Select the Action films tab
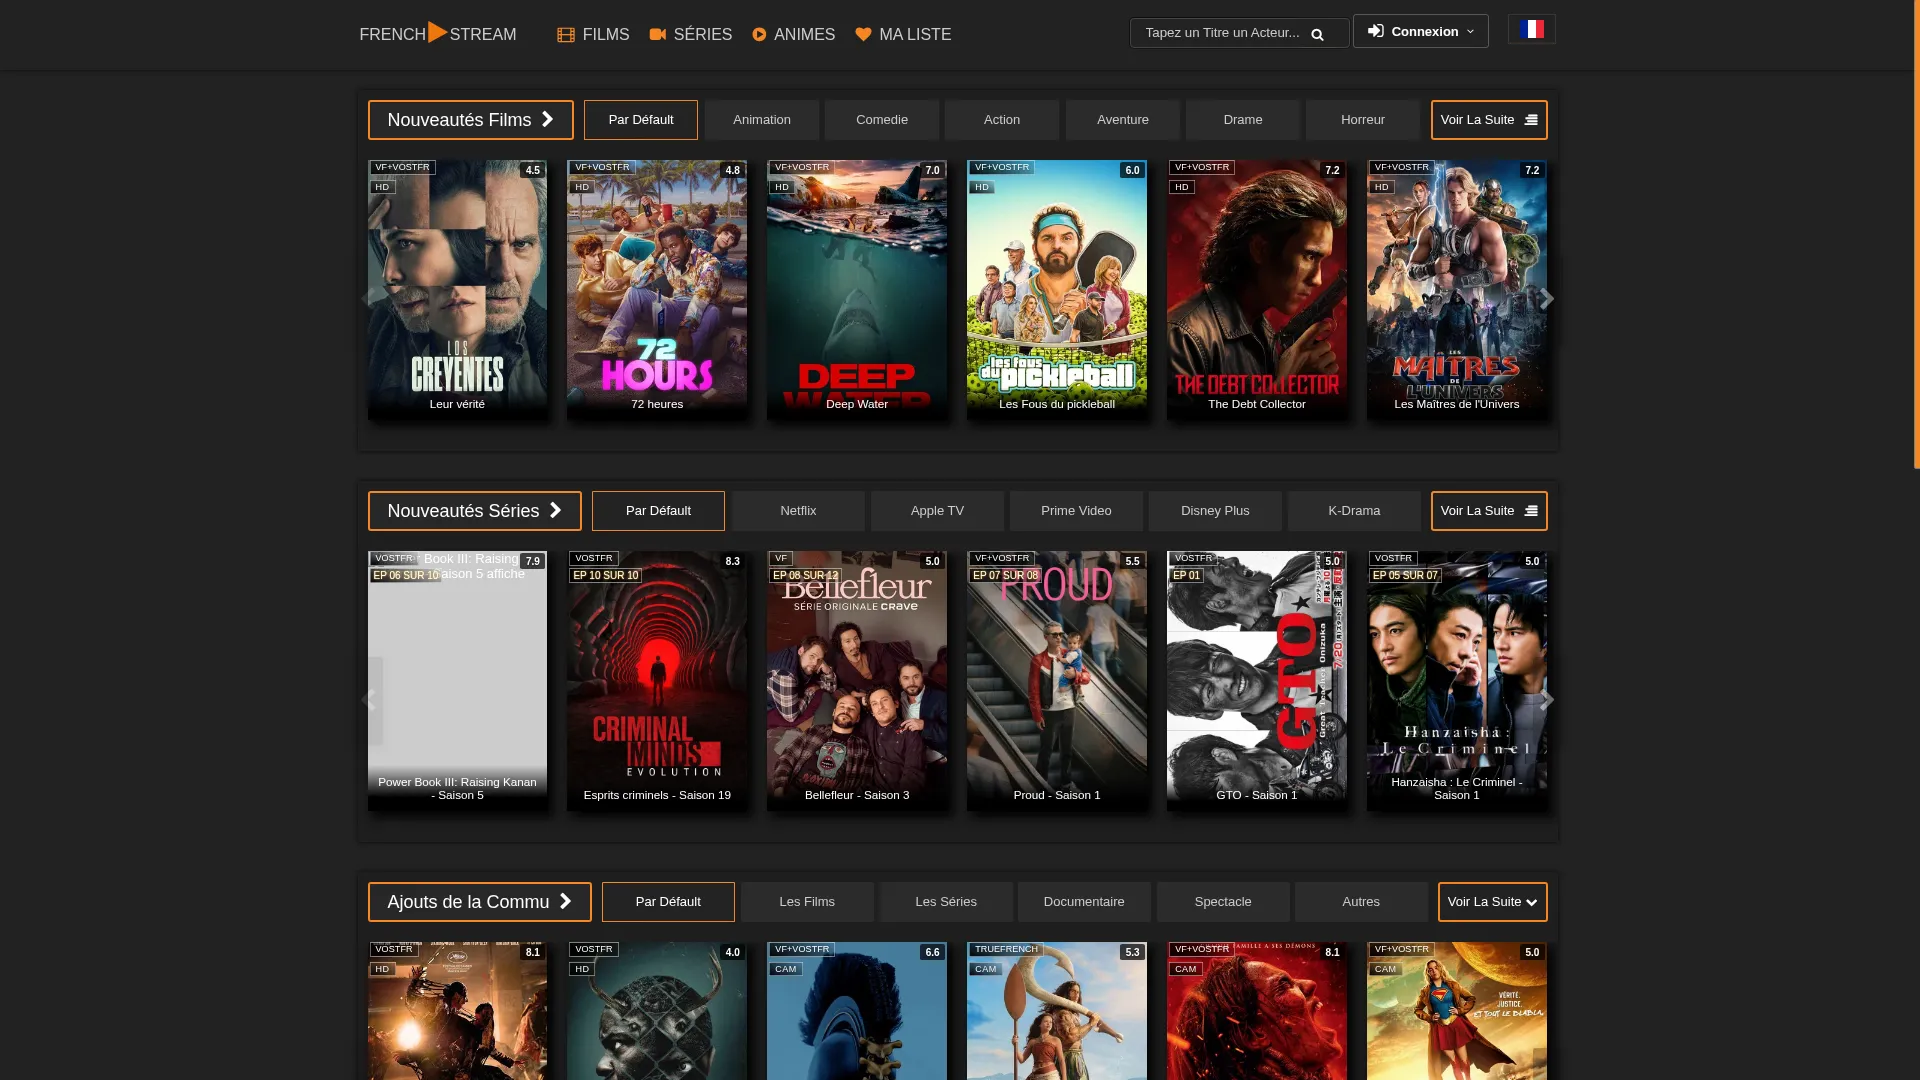Screen dimensions: 1920x1080 1002,120
